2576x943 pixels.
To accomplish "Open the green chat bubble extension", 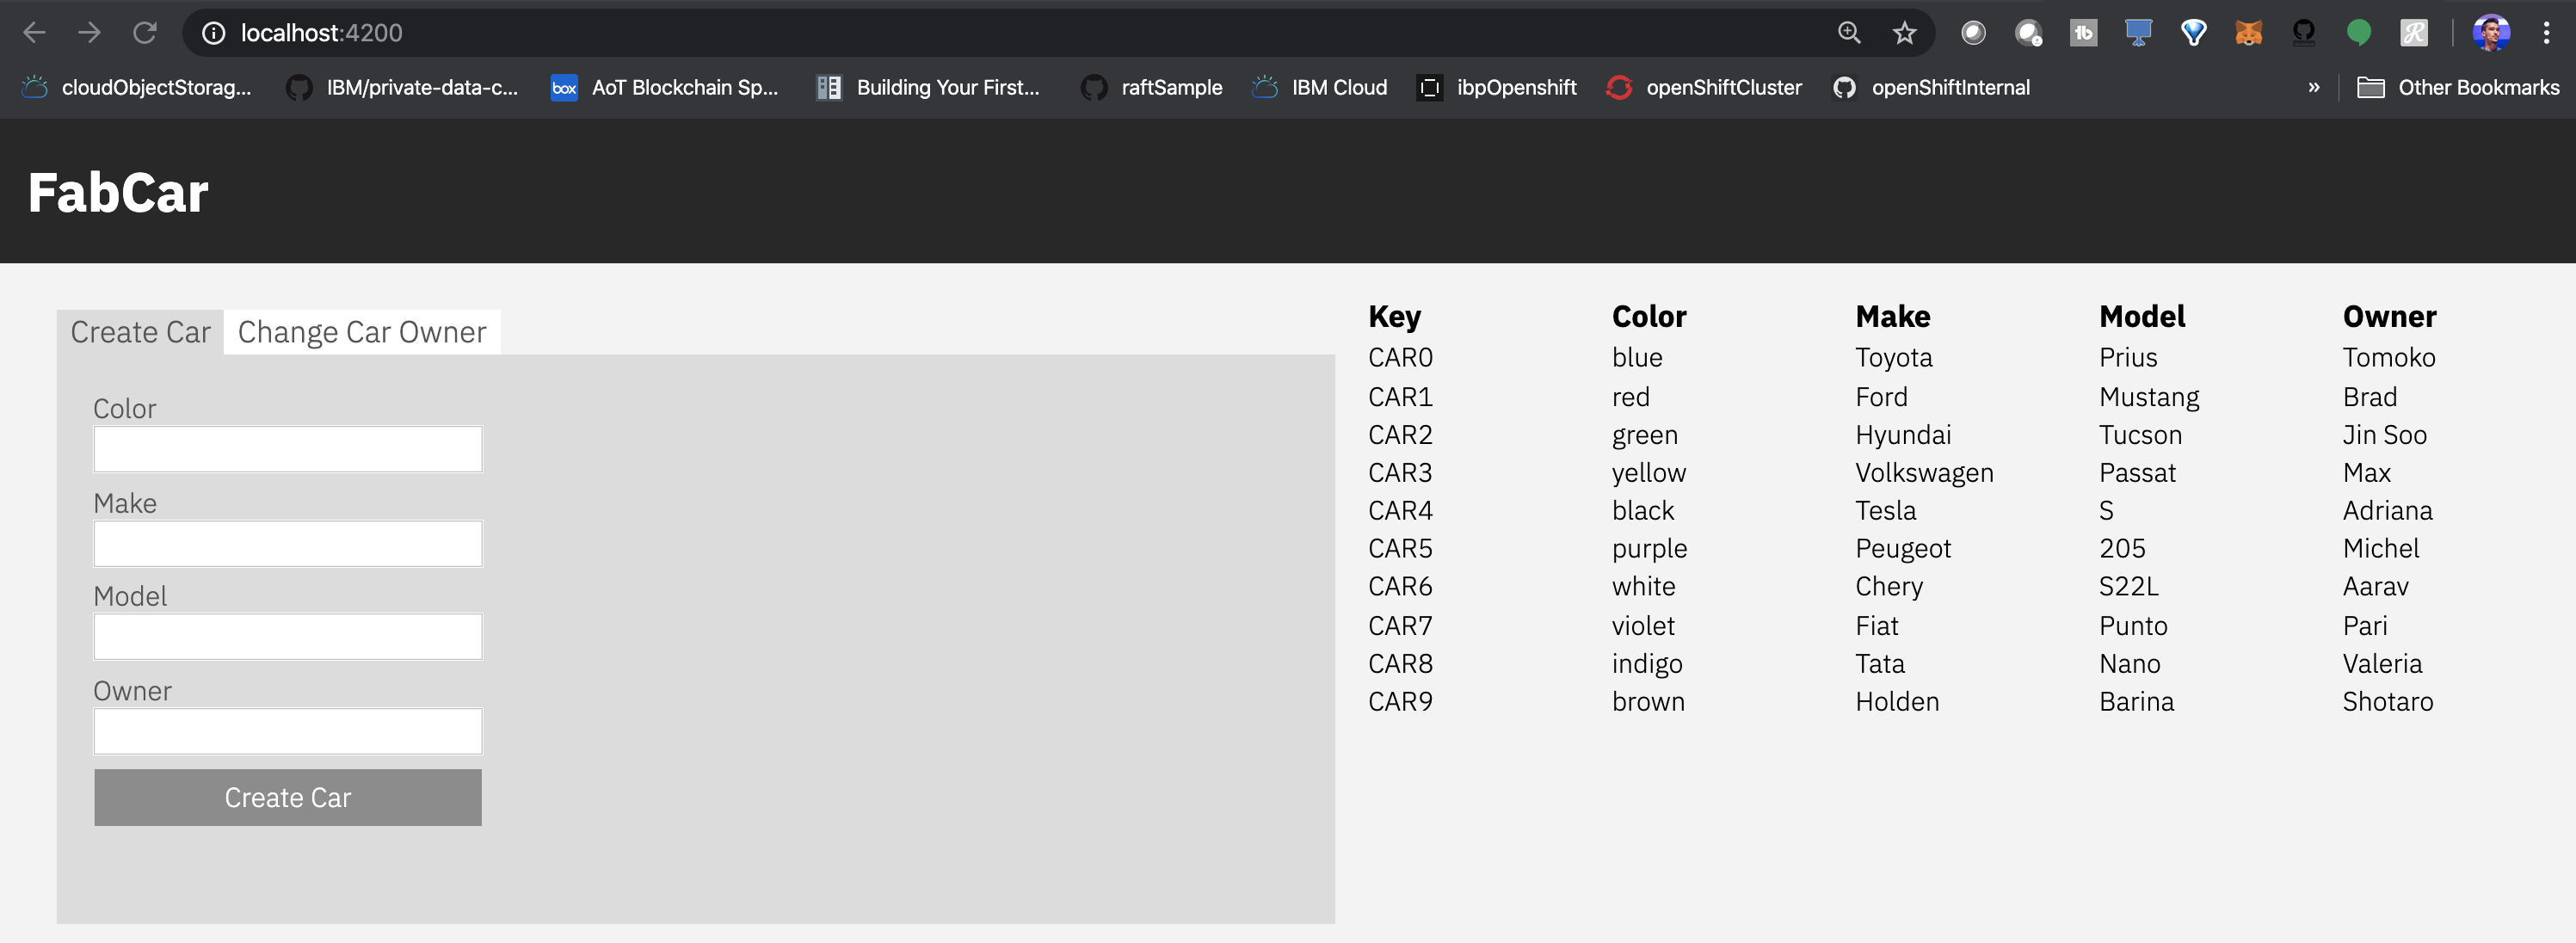I will click(x=2358, y=33).
